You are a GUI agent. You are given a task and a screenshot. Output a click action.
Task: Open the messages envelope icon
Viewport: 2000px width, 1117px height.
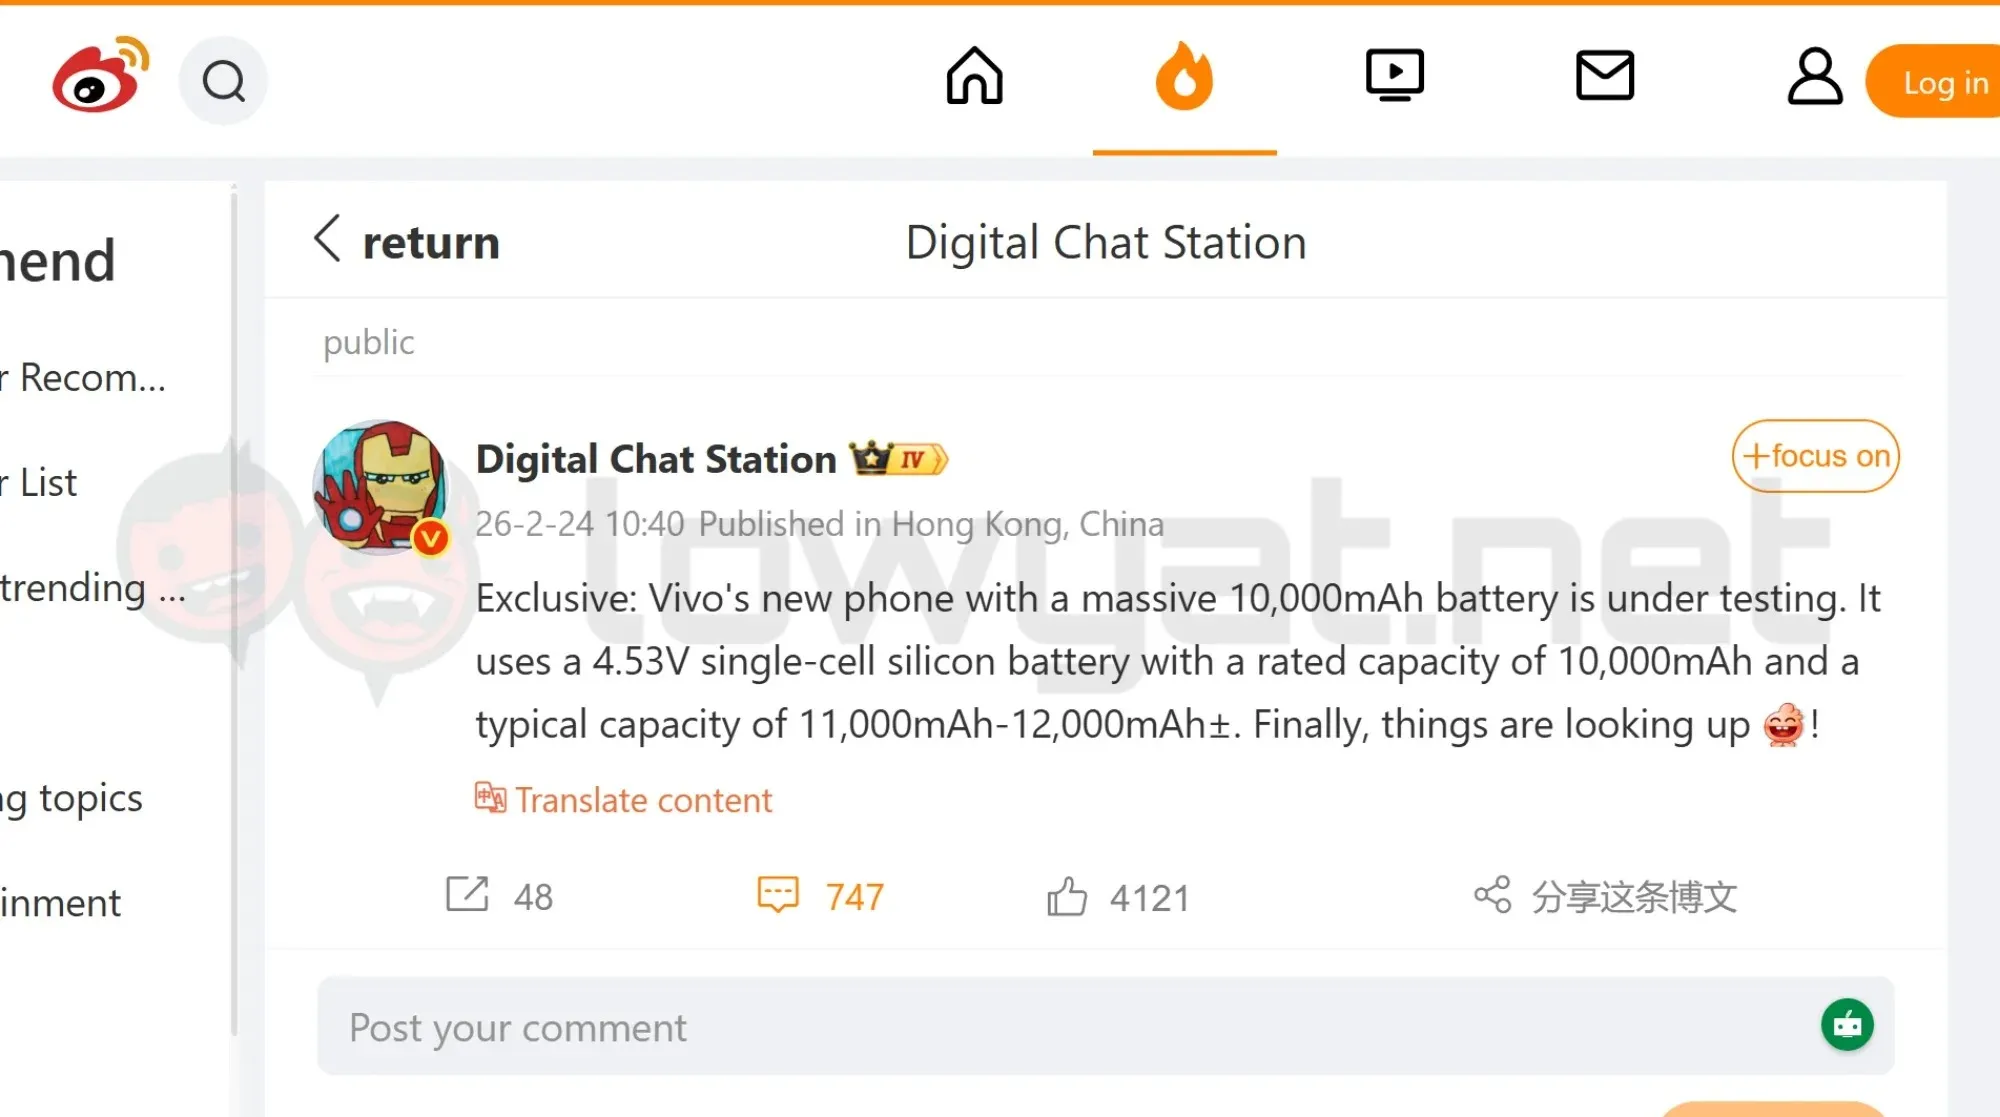1605,74
